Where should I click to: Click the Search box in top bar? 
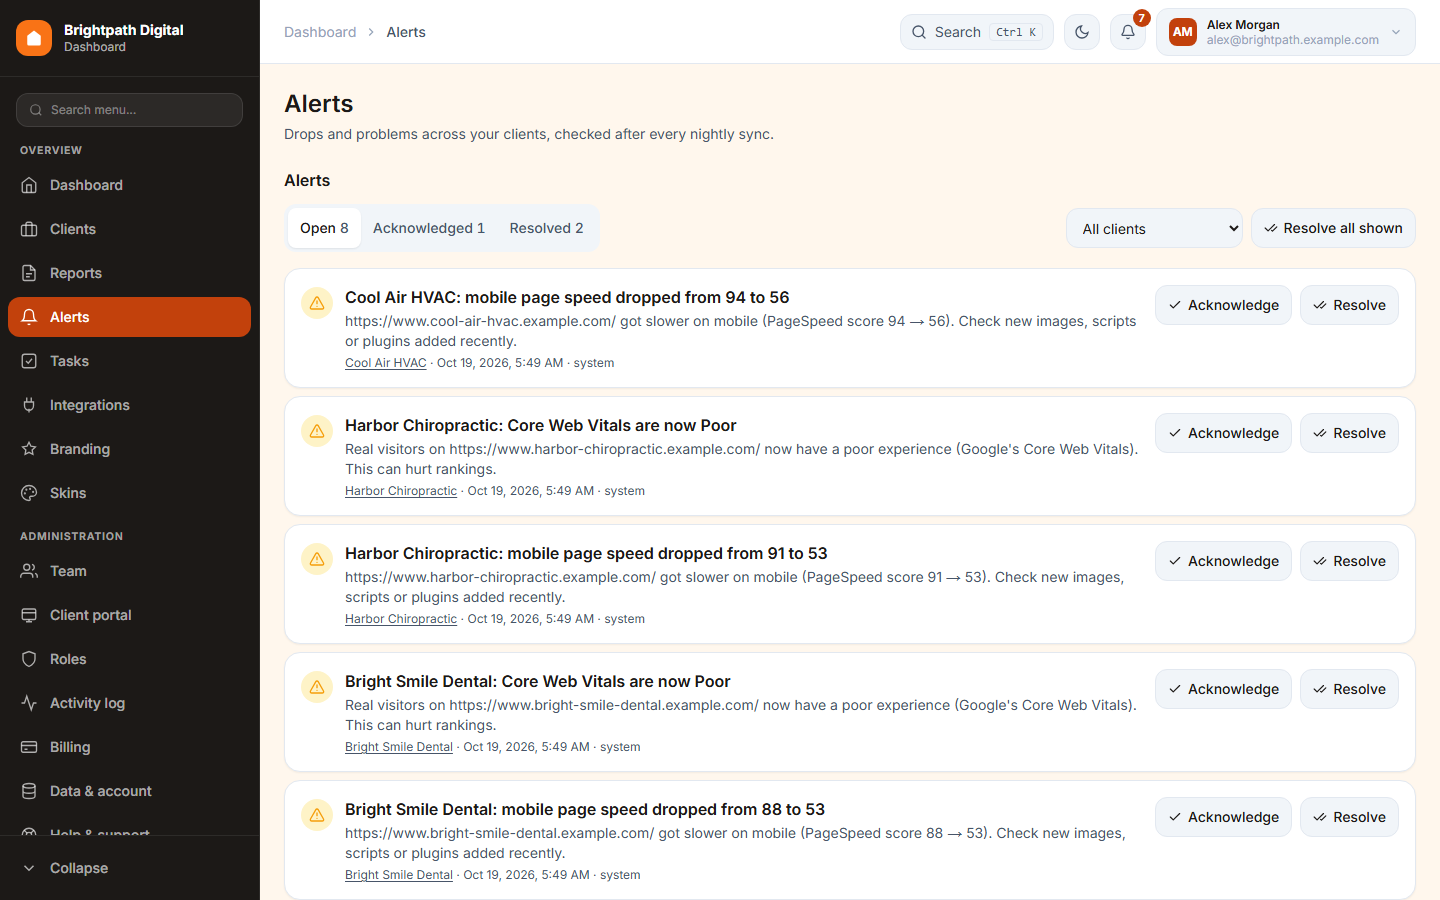(x=977, y=32)
